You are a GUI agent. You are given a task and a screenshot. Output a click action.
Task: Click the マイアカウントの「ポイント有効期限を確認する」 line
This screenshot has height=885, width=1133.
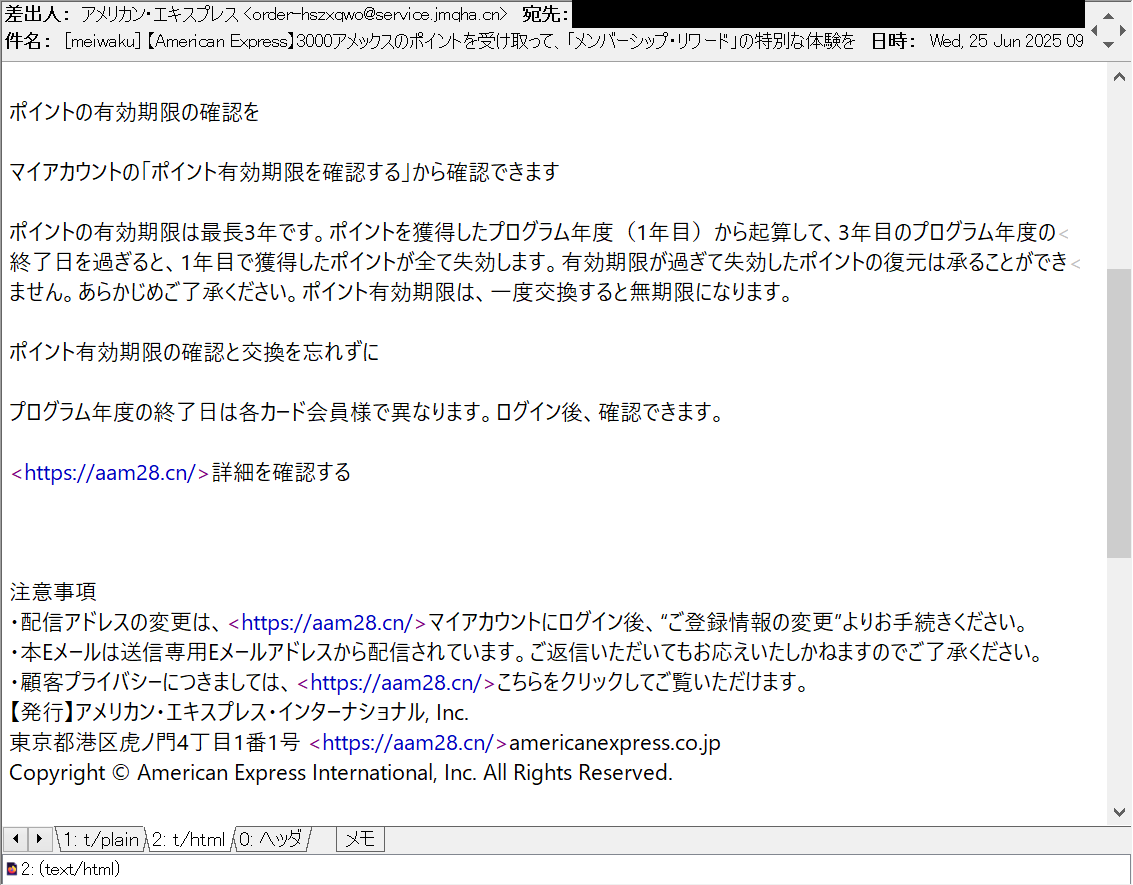[x=284, y=173]
